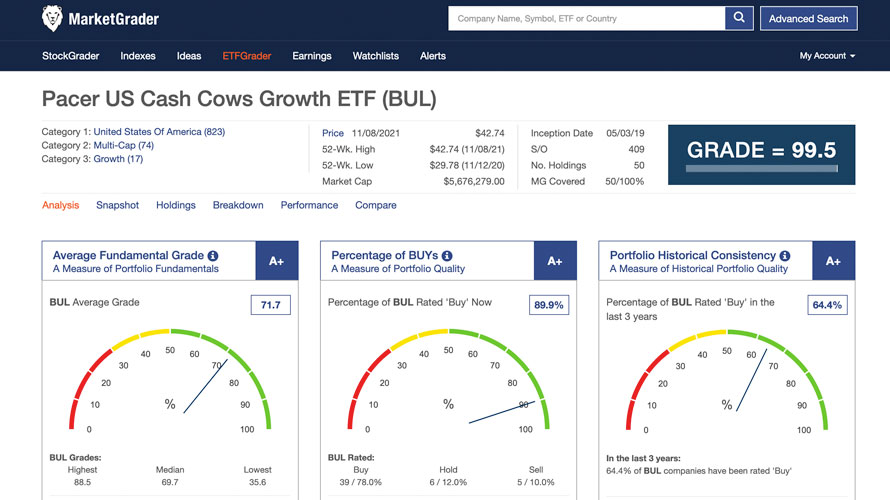890x500 pixels.
Task: Click the 89.9% buy percentage value
Action: pyautogui.click(x=548, y=305)
